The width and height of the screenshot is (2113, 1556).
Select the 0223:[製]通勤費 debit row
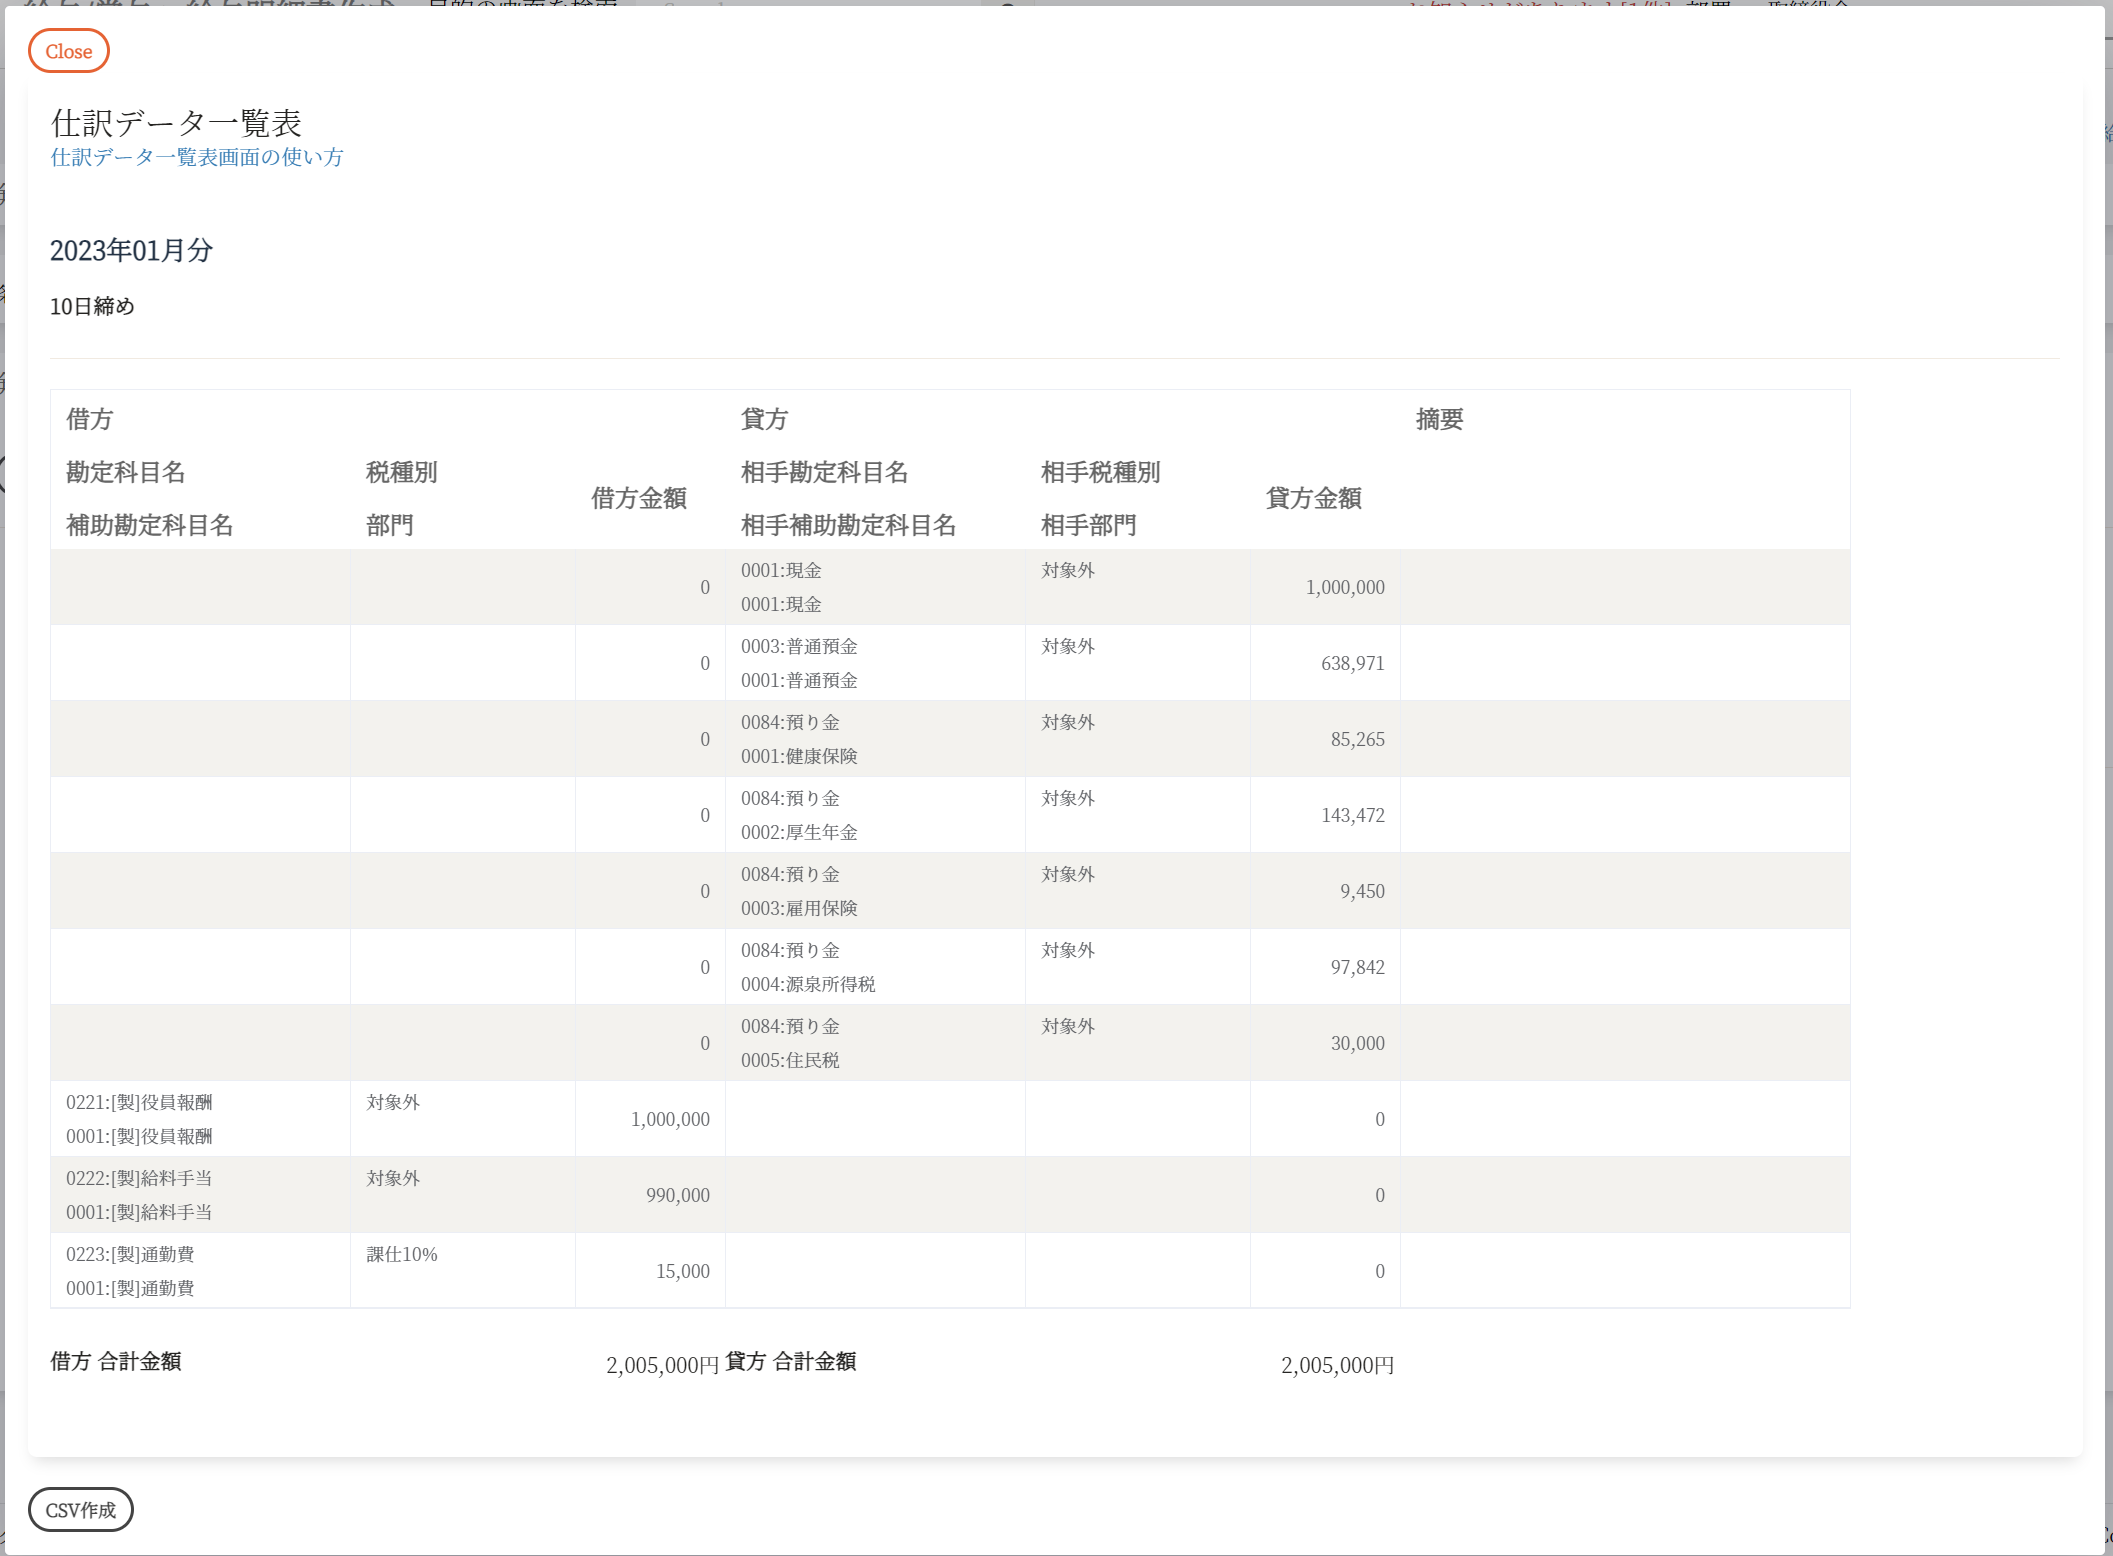(130, 1254)
